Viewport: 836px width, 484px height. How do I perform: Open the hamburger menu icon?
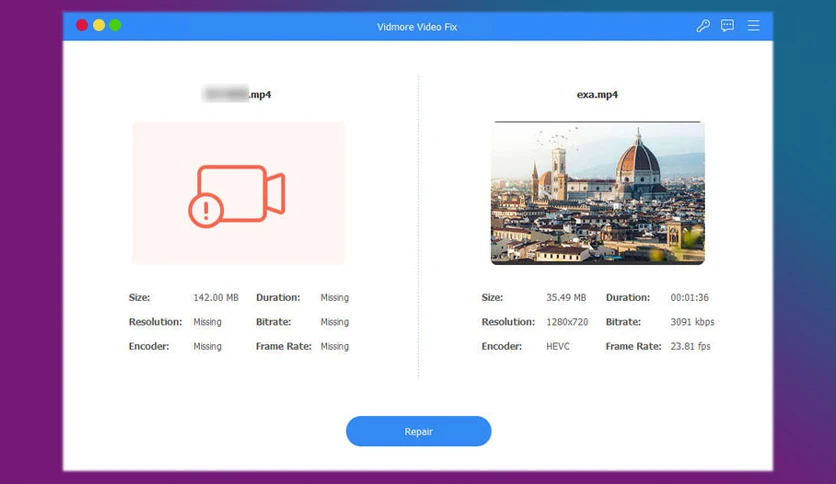(x=753, y=26)
